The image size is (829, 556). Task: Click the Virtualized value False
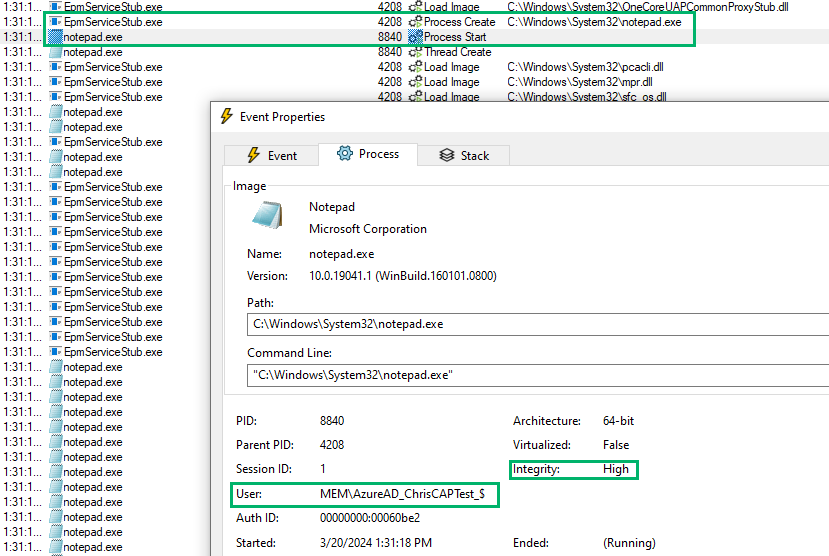coord(616,444)
